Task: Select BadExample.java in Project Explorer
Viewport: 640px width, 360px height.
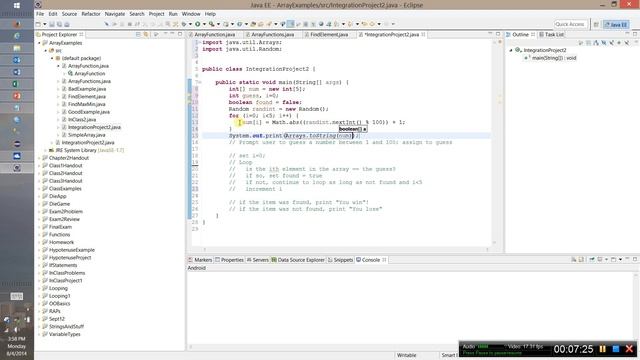Action: (x=87, y=89)
